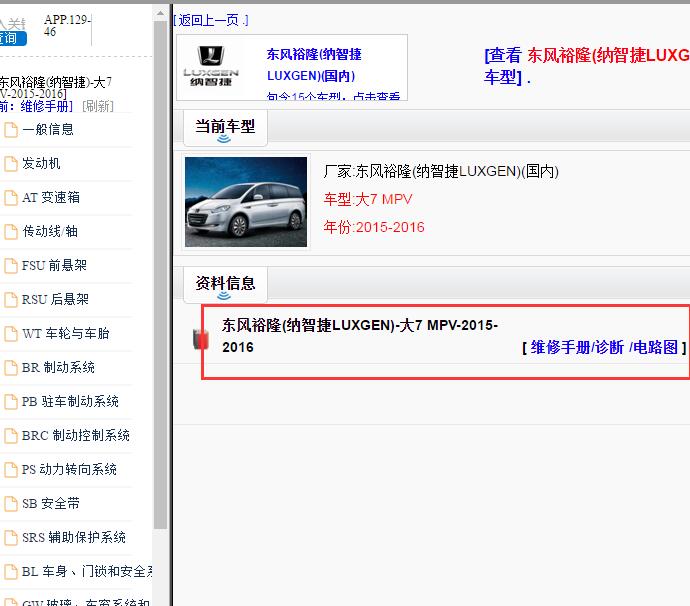Click the Luxgen 纳智捷 brand logo
Screen dimensions: 690x606
211,66
